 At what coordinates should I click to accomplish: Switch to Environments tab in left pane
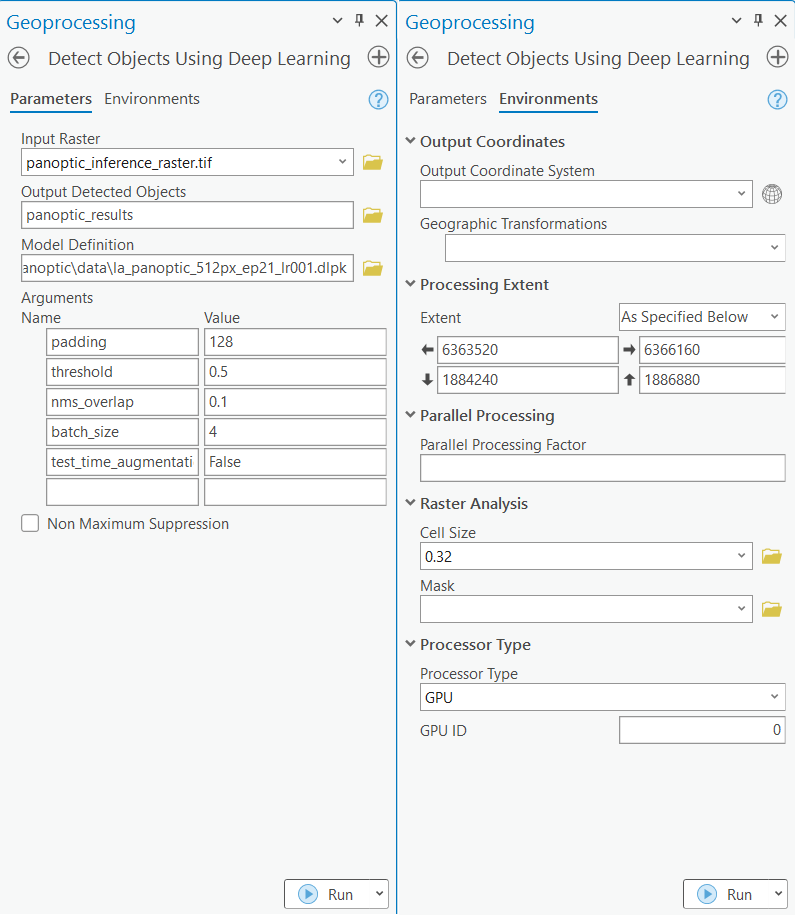coord(152,99)
